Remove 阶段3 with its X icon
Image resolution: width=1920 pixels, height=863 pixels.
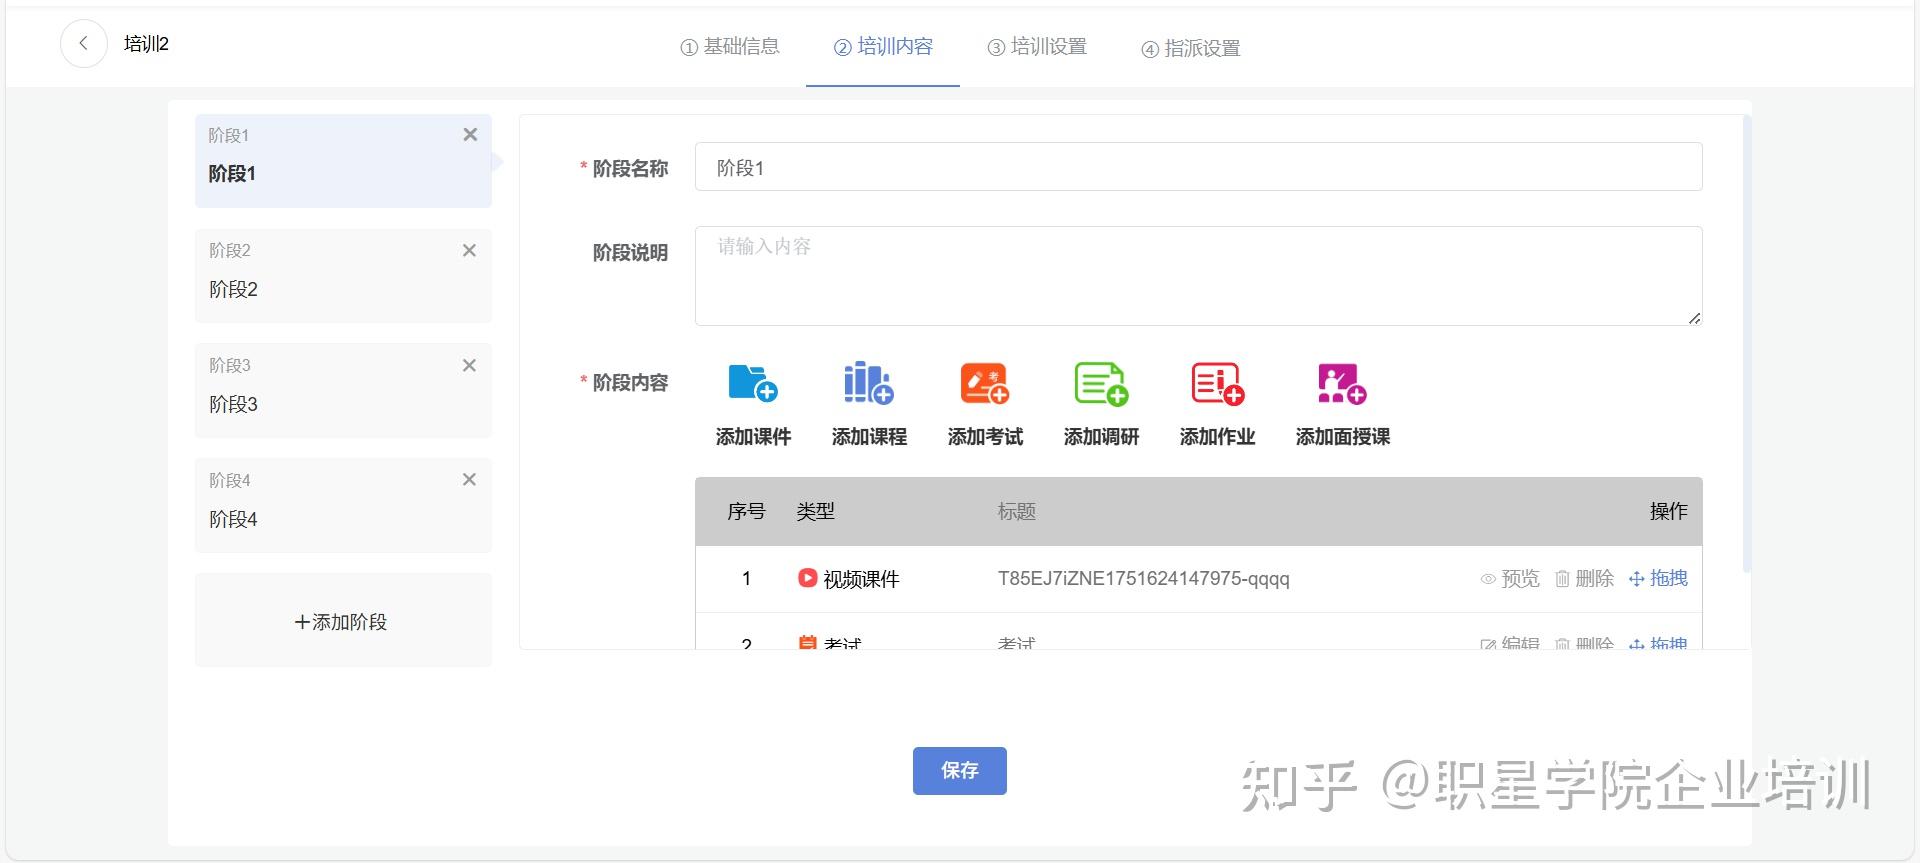click(x=469, y=366)
